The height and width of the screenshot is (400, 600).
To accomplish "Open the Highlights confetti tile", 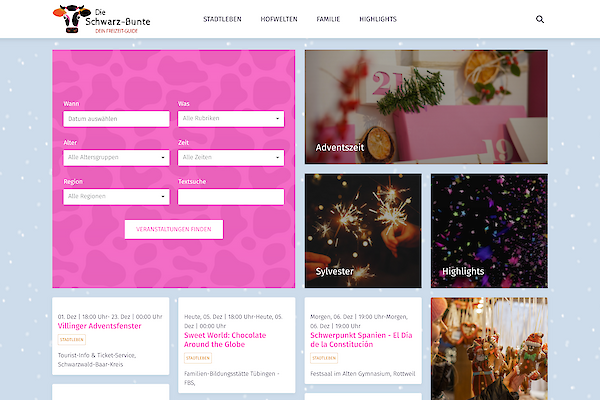I will (x=489, y=229).
